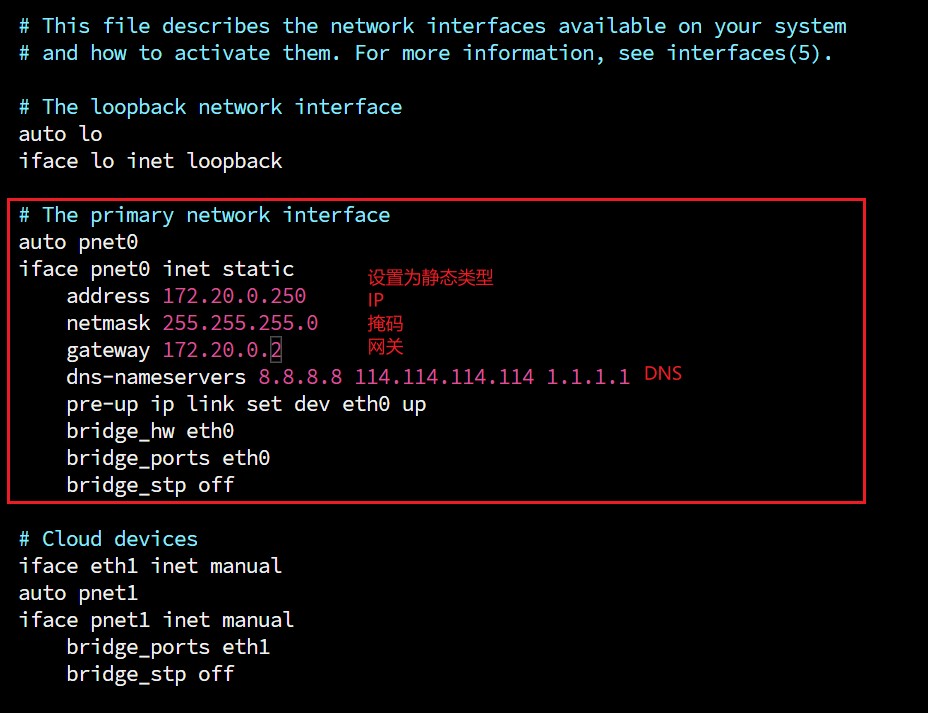Click the 'bridge_hw eth0' line
This screenshot has width=928, height=713.
pyautogui.click(x=150, y=431)
